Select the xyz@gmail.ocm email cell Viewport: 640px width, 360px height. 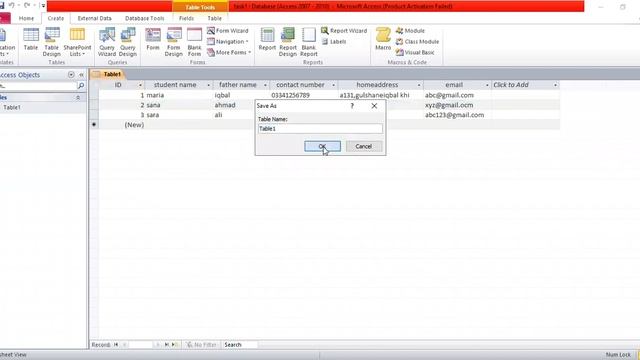click(x=457, y=105)
